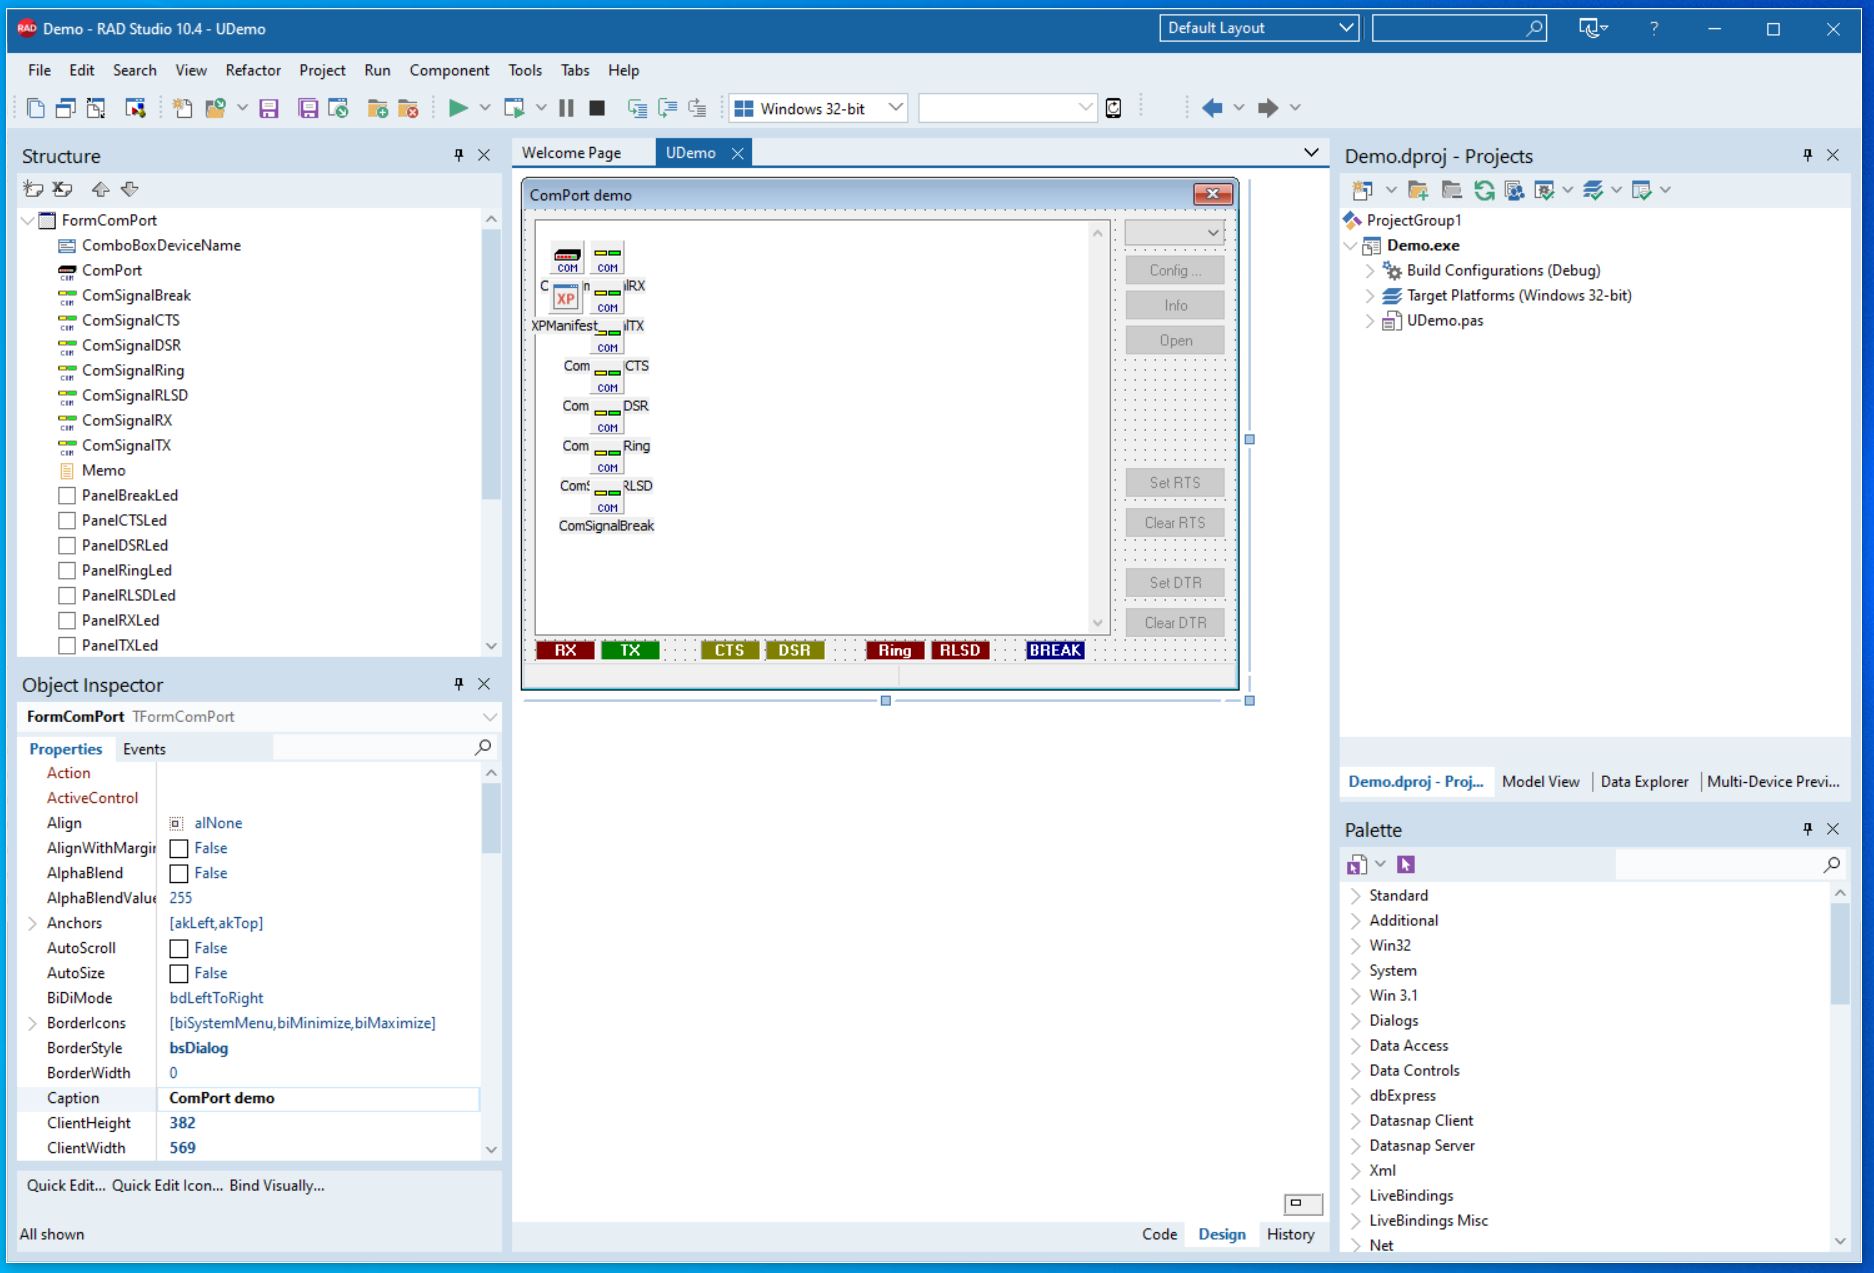
Task: Expand the Standard palette category
Action: 1356,895
